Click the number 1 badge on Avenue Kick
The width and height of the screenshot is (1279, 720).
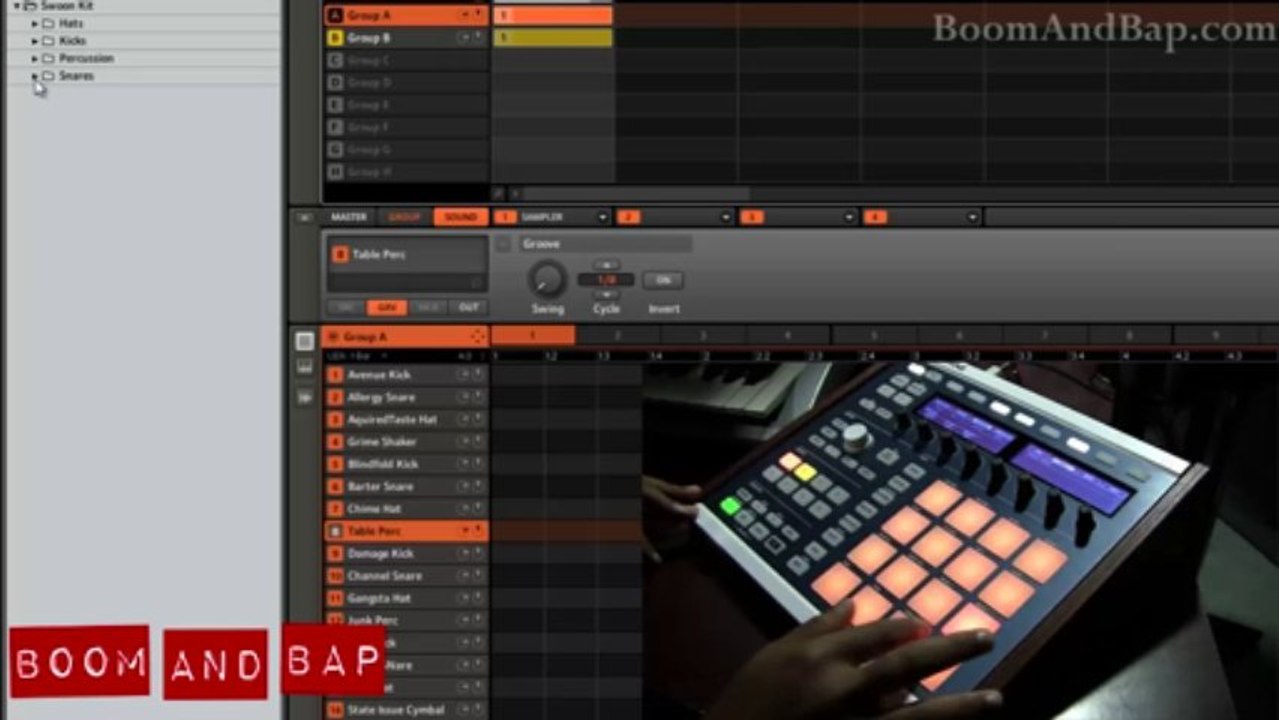point(336,375)
